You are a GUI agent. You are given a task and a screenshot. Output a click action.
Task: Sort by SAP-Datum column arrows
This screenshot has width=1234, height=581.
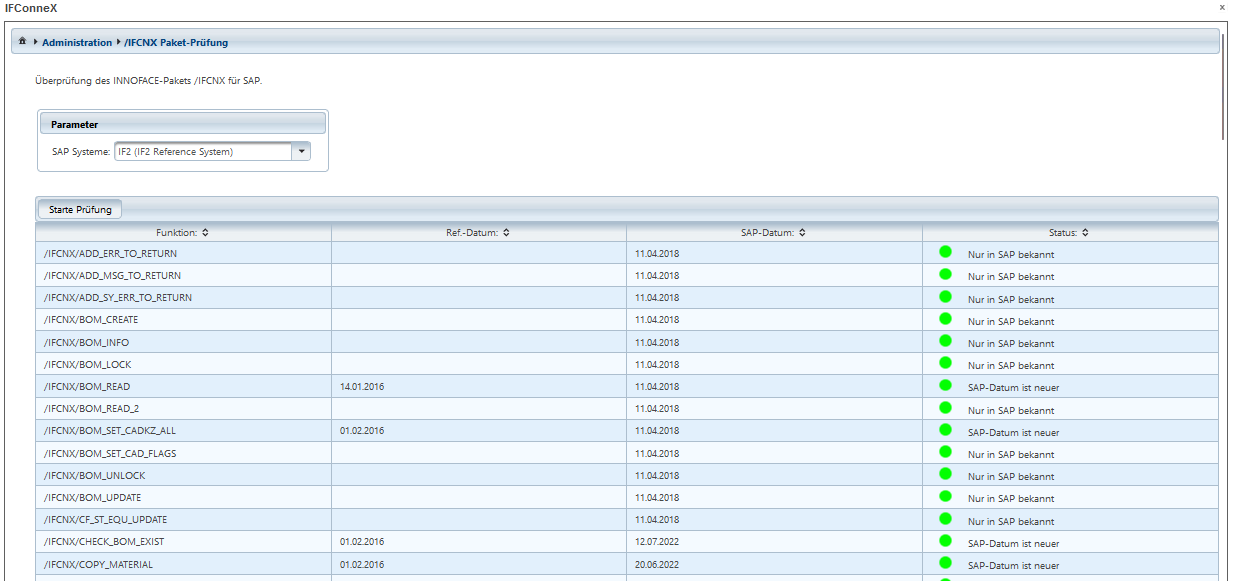click(802, 233)
